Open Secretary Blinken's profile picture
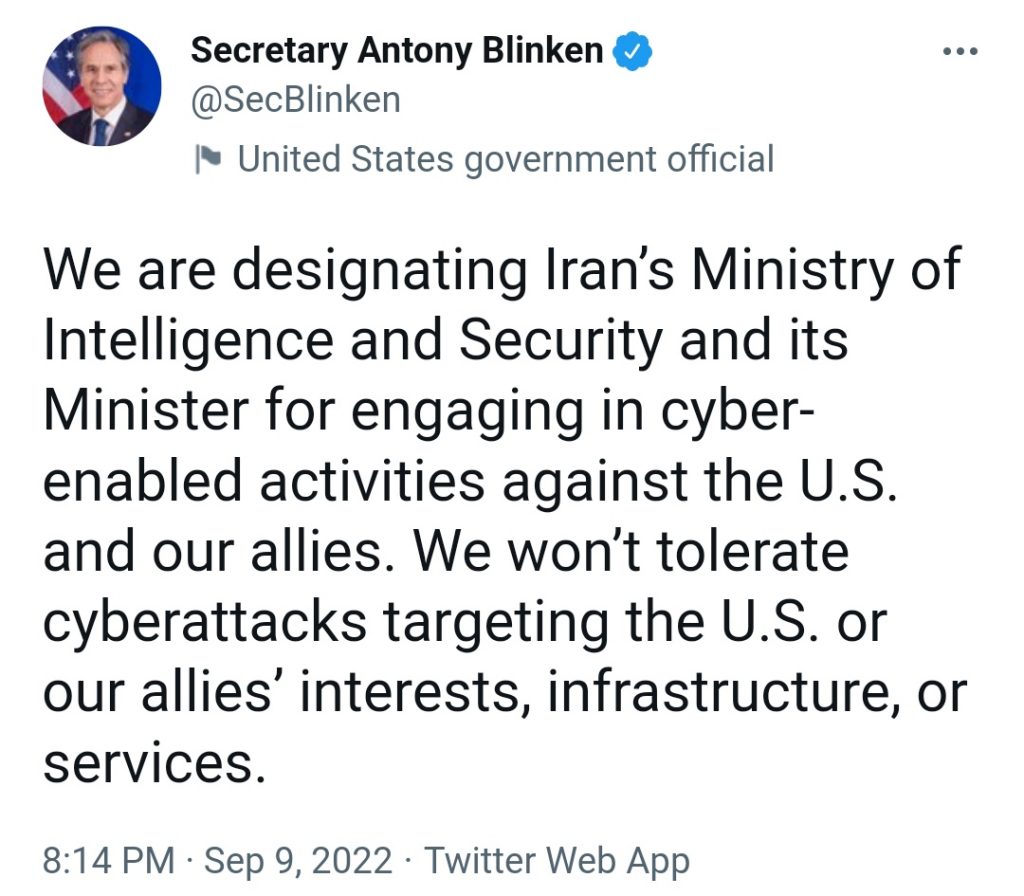Image resolution: width=1024 pixels, height=896 pixels. (102, 86)
